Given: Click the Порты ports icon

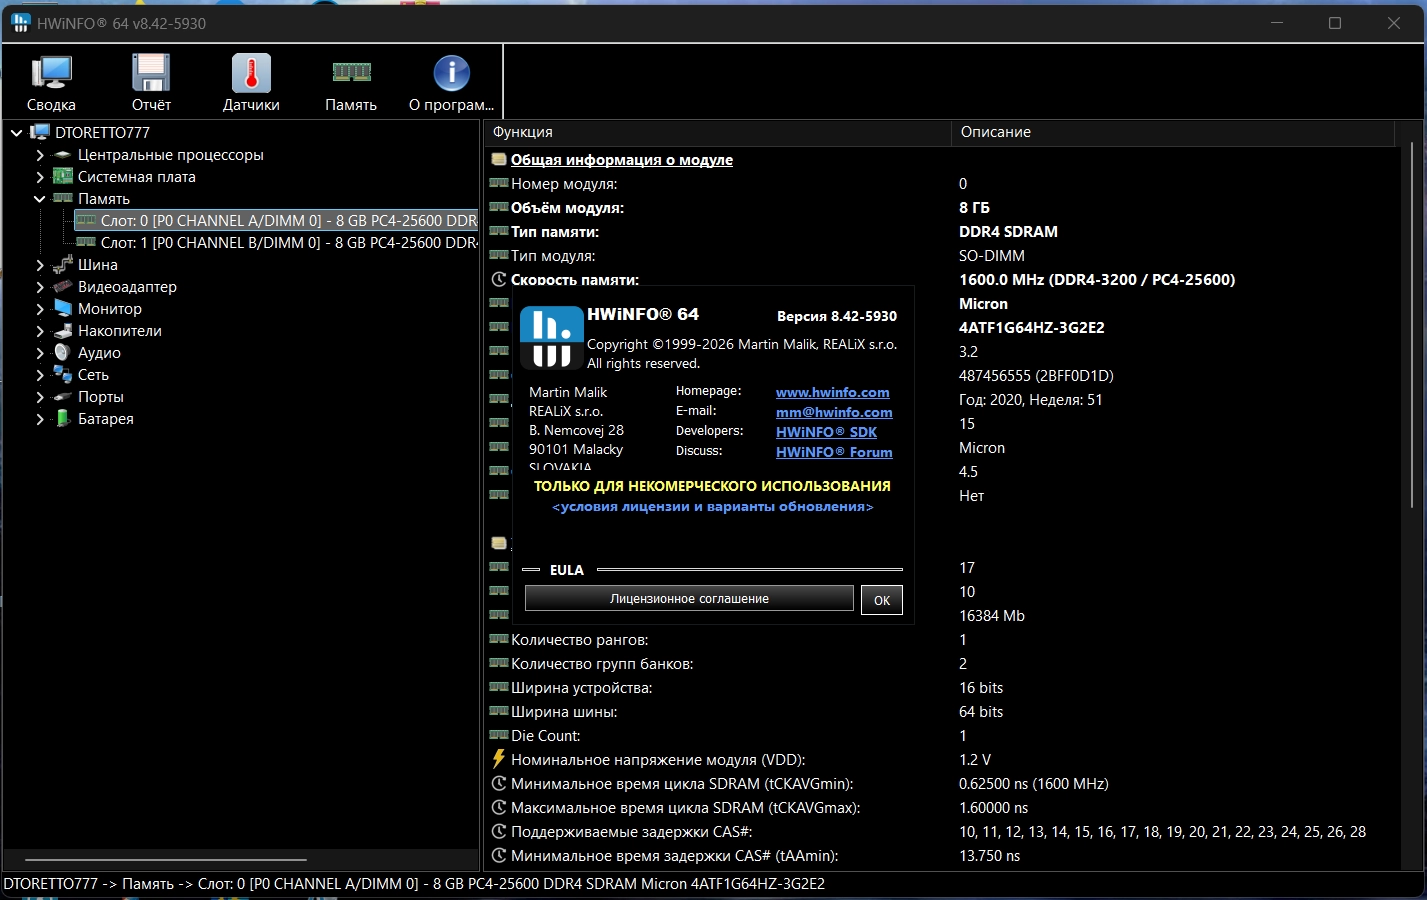Looking at the screenshot, I should pyautogui.click(x=62, y=397).
